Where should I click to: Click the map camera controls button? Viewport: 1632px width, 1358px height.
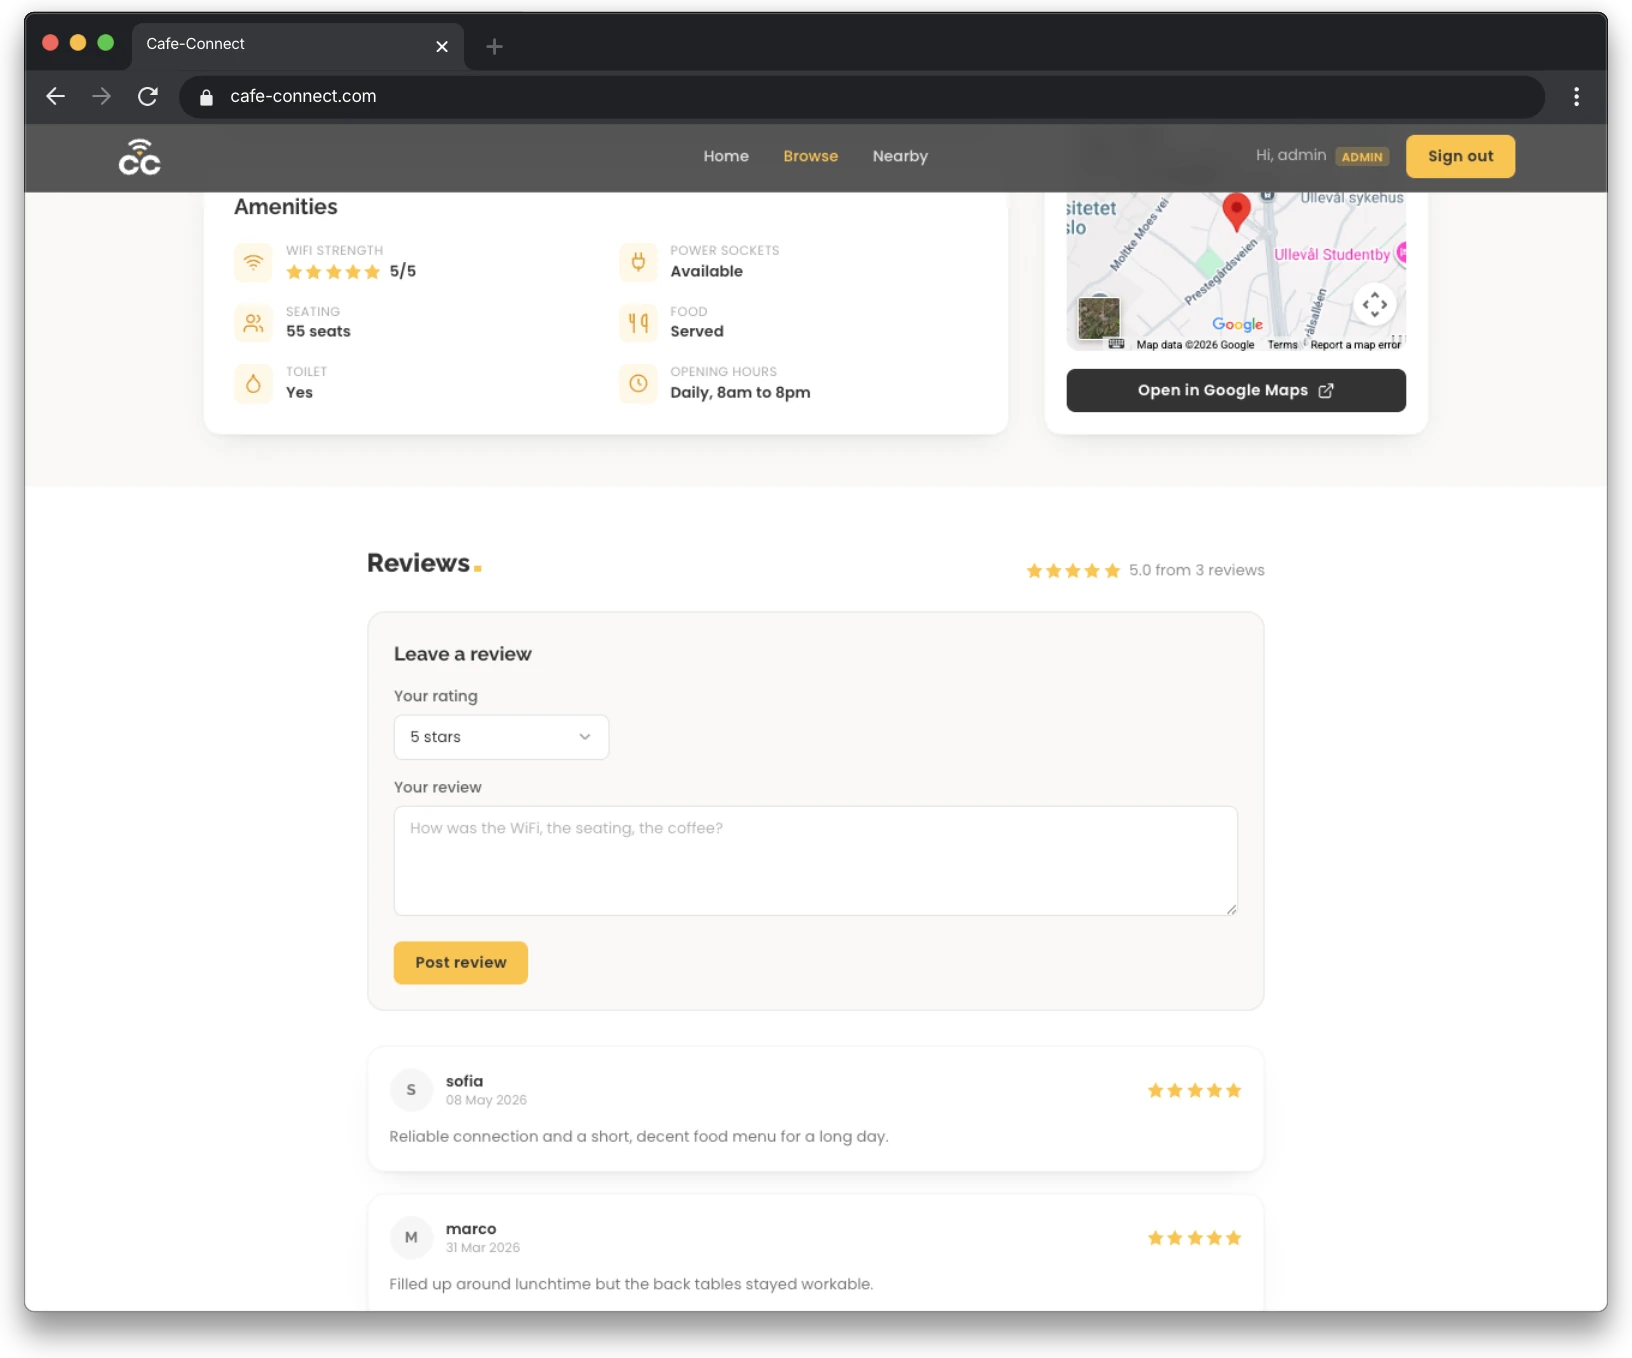1375,304
